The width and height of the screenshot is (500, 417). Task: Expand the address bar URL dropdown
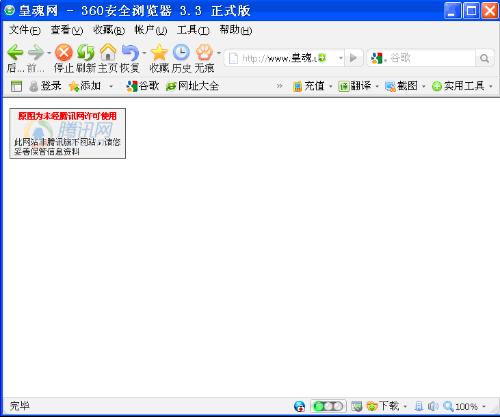(340, 58)
